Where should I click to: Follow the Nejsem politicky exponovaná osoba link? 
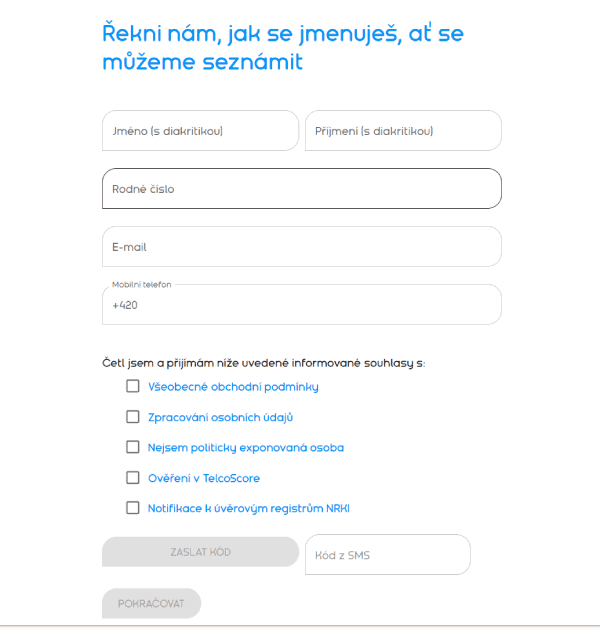tap(246, 448)
